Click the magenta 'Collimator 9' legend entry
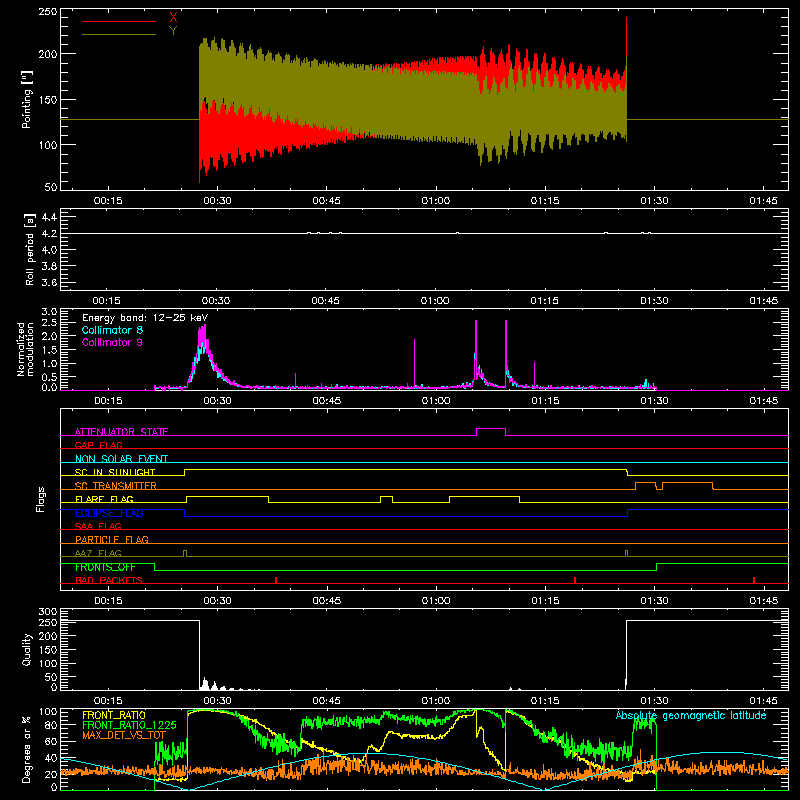Viewport: 800px width, 800px height. click(x=112, y=342)
